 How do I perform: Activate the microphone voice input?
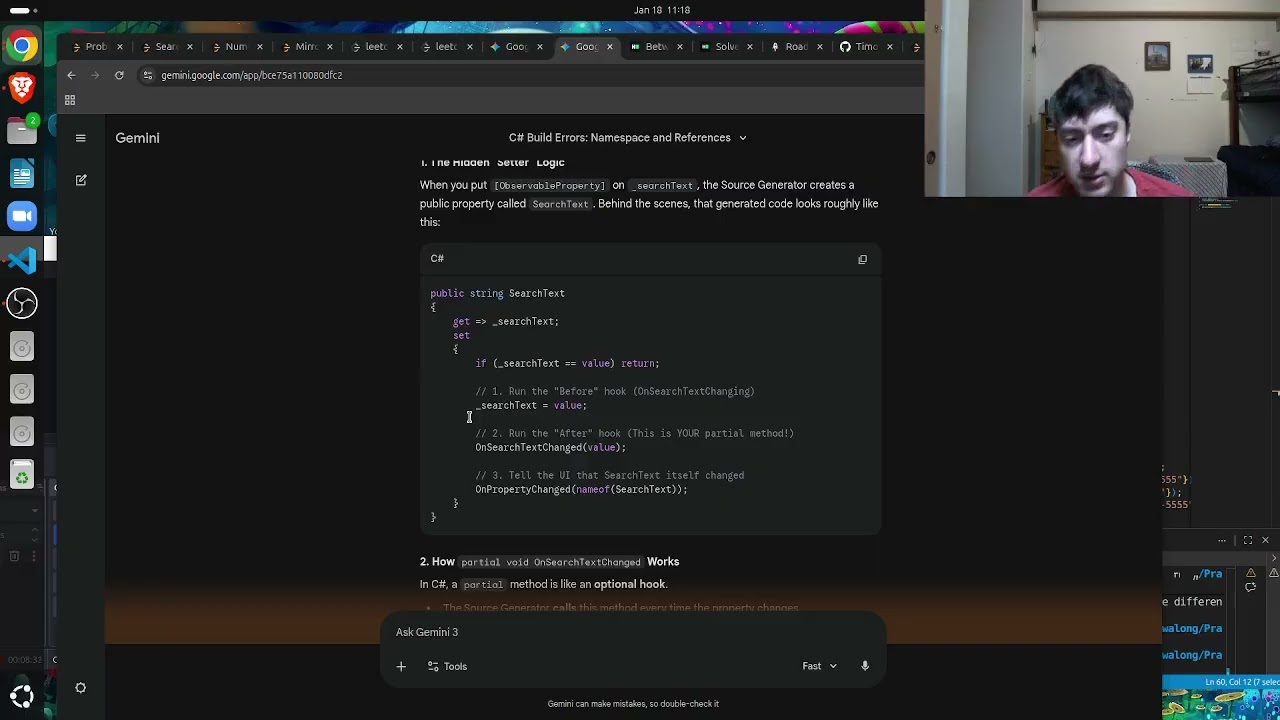pos(865,666)
